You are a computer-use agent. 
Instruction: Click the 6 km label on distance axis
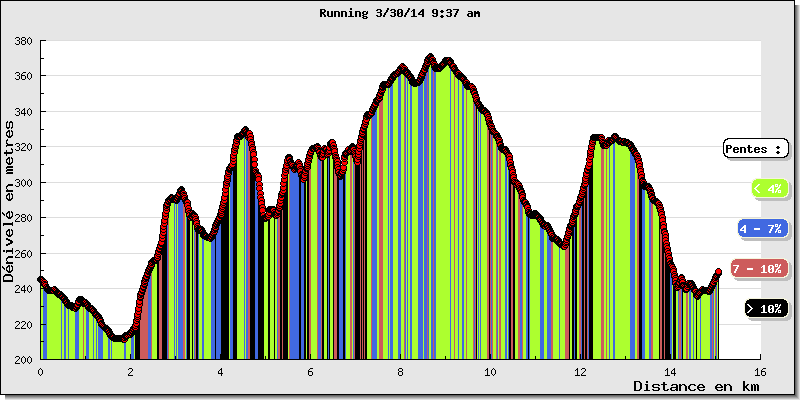click(x=310, y=372)
